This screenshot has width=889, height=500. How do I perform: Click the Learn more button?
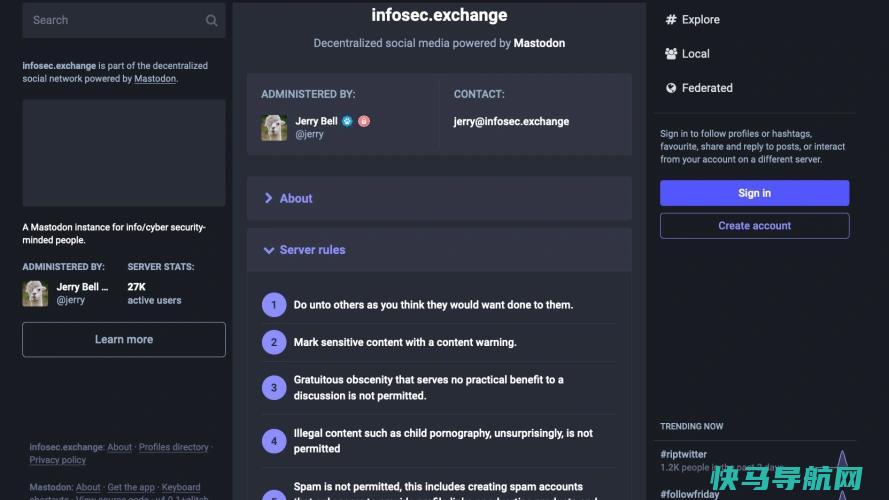pyautogui.click(x=124, y=340)
